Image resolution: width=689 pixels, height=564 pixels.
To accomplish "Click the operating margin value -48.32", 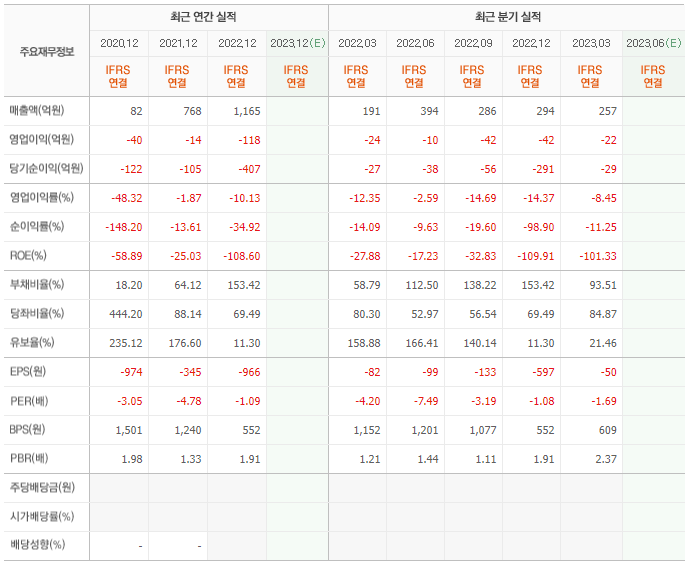I will click(127, 198).
